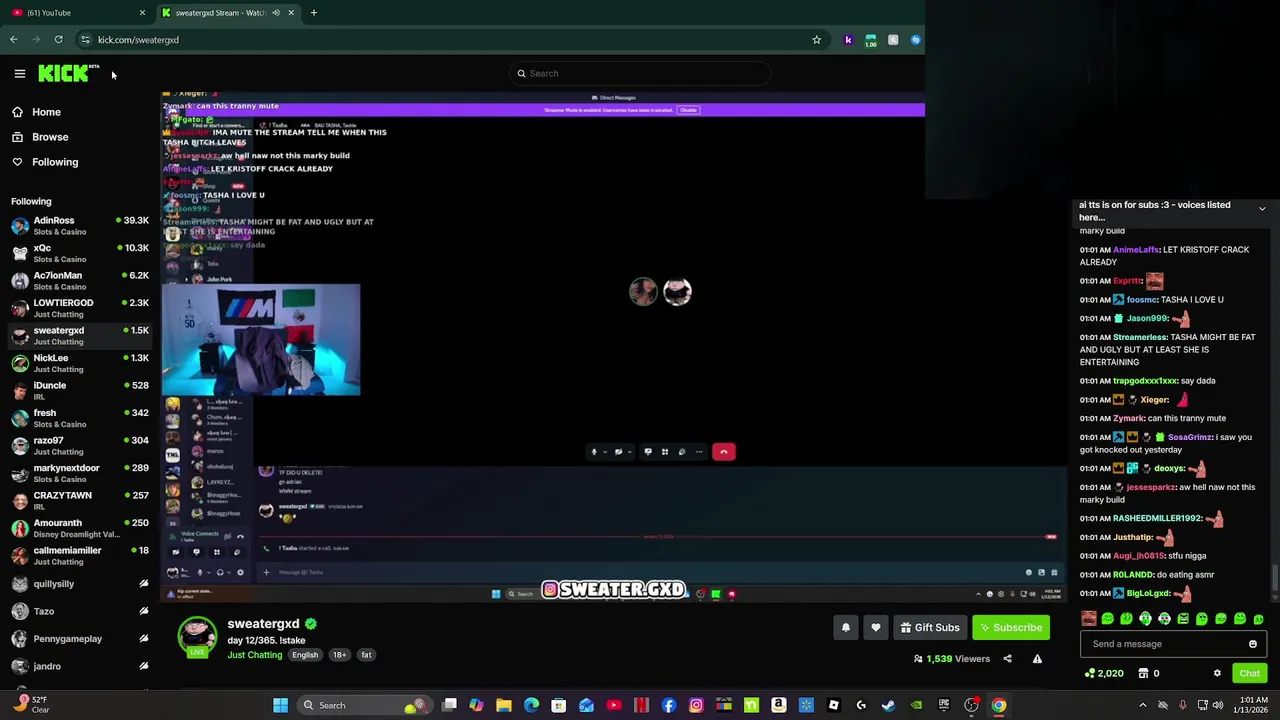Click the green Subscribe button
1280x720 pixels.
tap(1011, 628)
